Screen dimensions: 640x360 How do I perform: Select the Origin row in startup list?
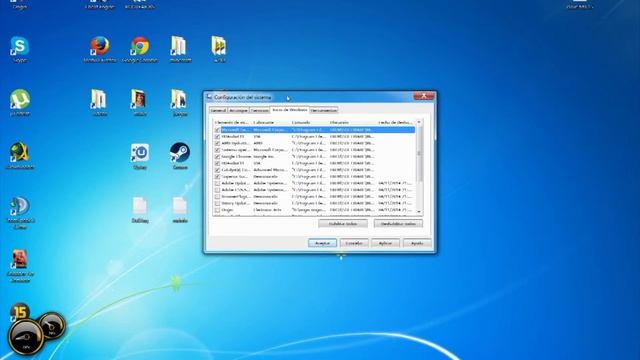[314, 210]
